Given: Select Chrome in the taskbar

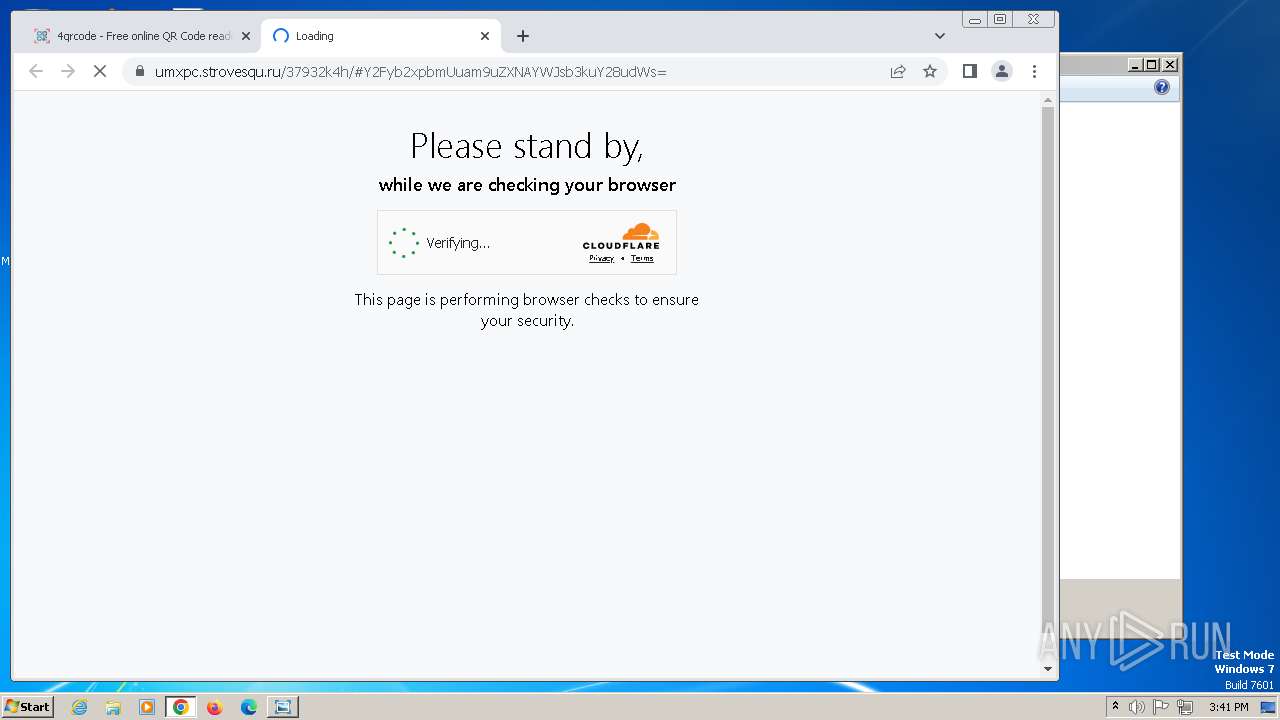Looking at the screenshot, I should coord(181,707).
